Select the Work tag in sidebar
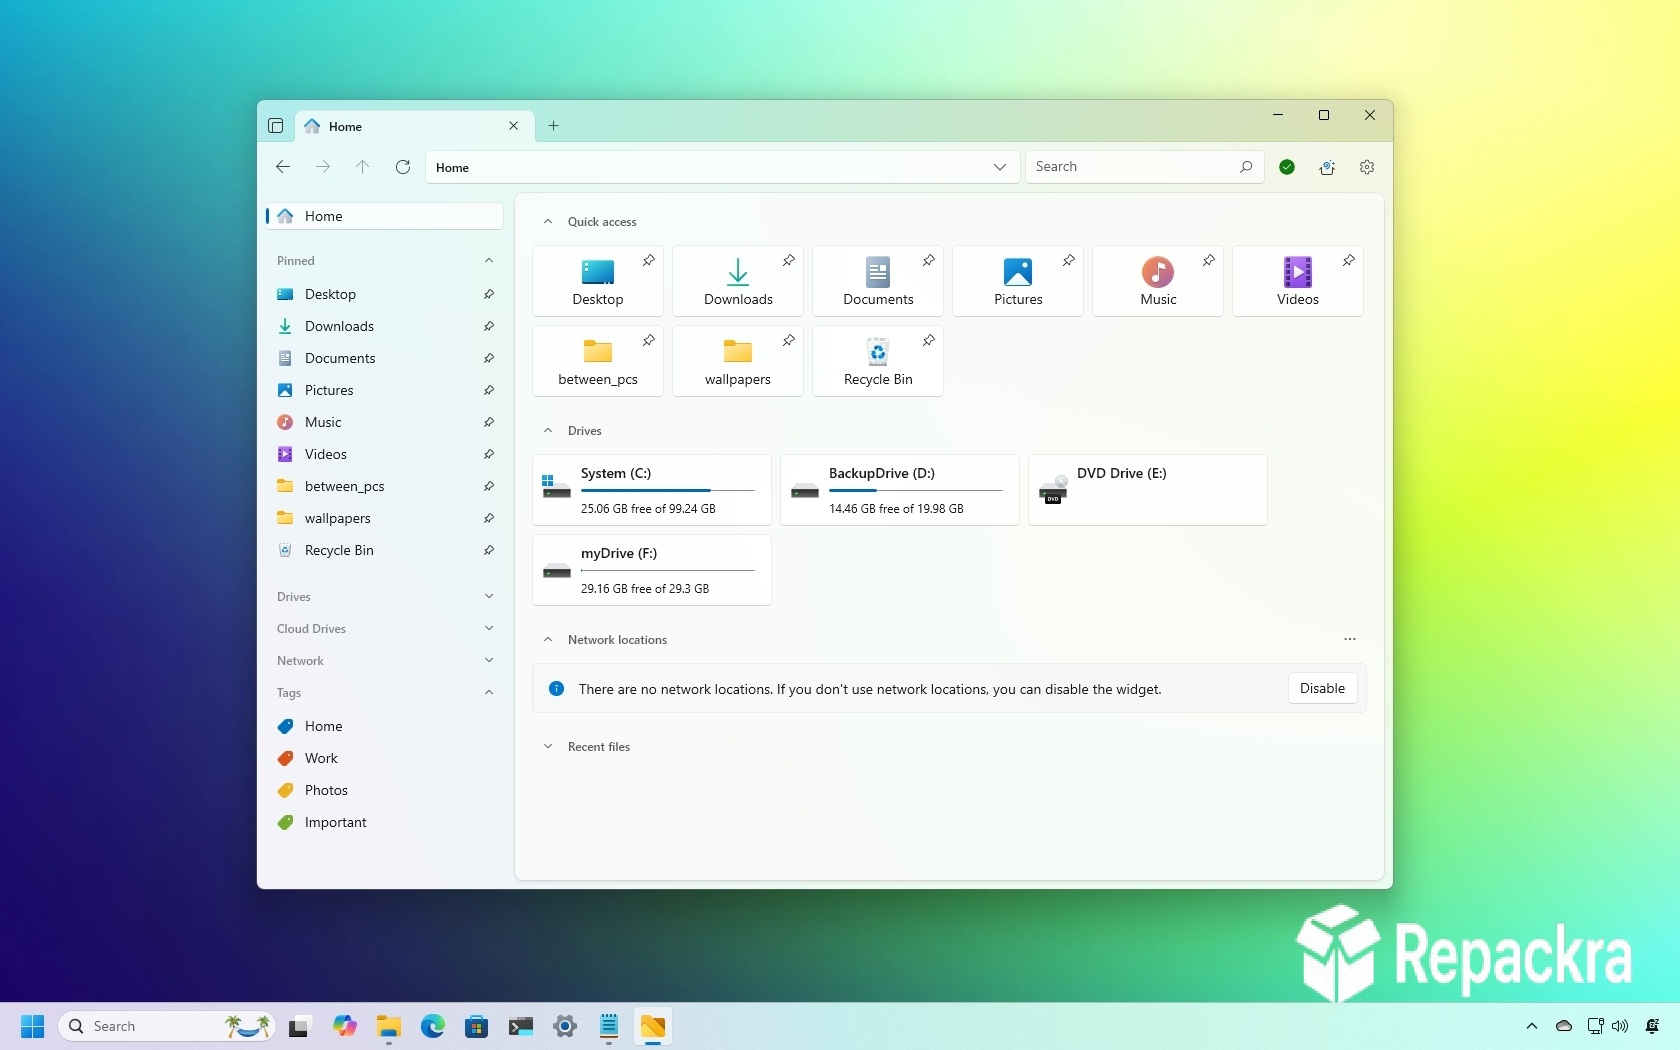Image resolution: width=1680 pixels, height=1050 pixels. click(385, 758)
